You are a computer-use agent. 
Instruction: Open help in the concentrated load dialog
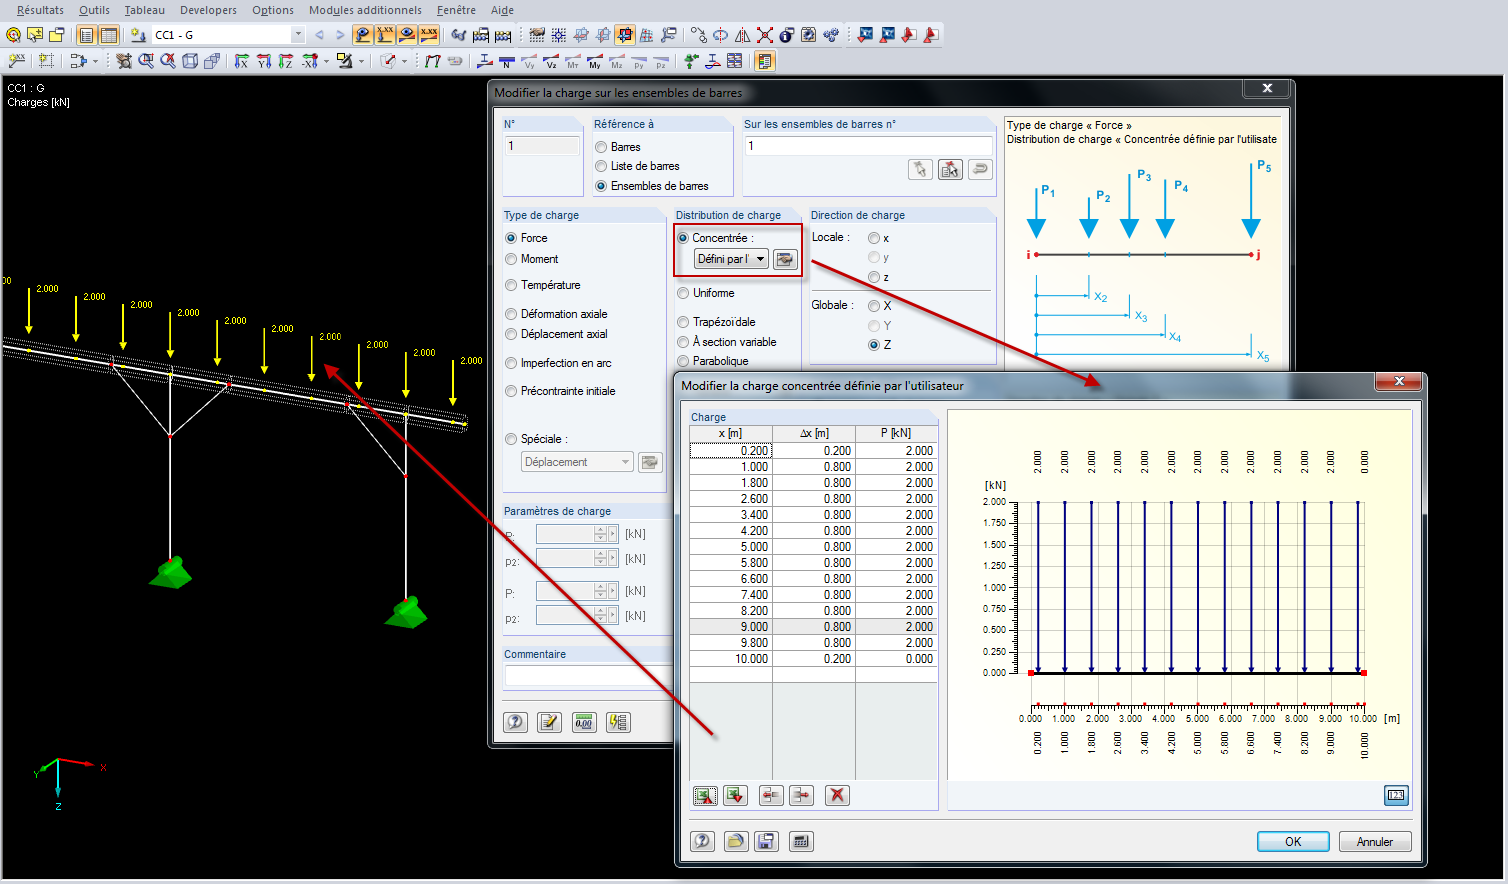[703, 841]
